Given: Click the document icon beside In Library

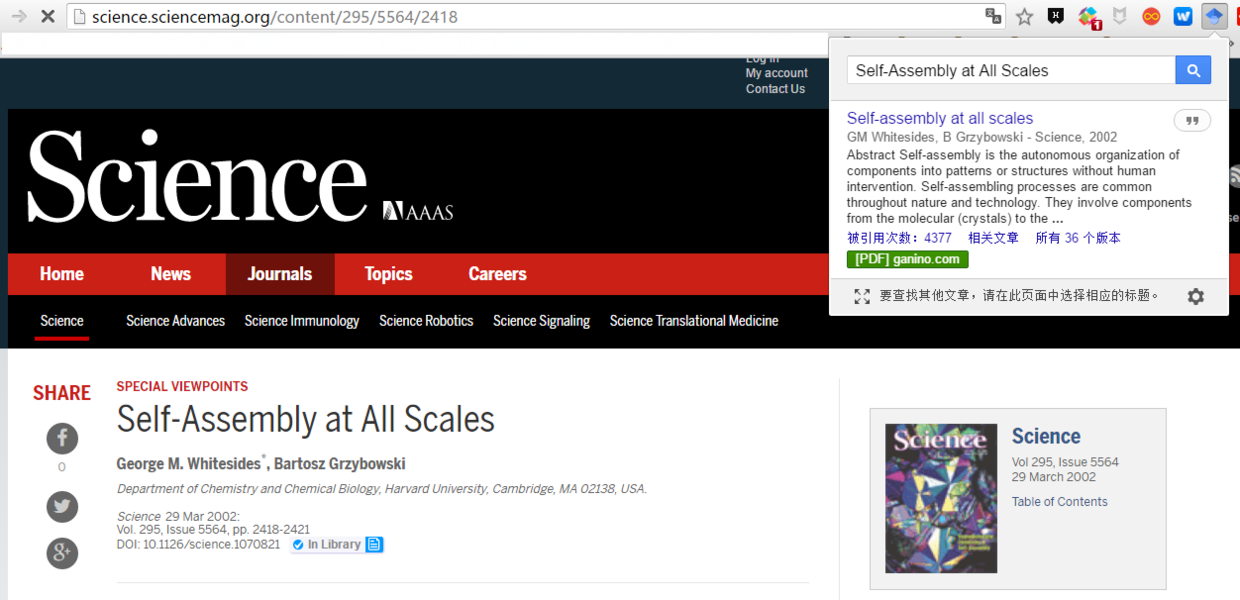Looking at the screenshot, I should click(x=374, y=545).
